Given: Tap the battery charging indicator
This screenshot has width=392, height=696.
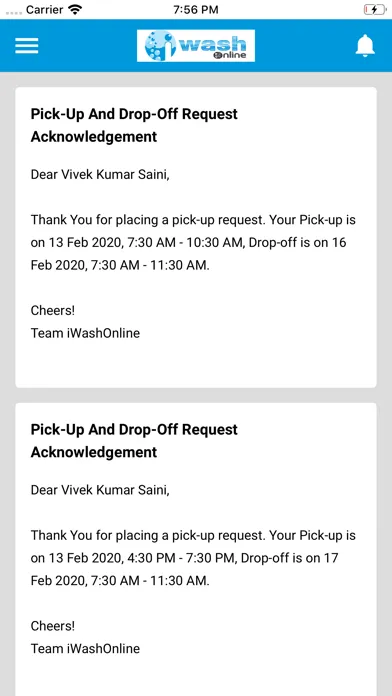Looking at the screenshot, I should (375, 10).
